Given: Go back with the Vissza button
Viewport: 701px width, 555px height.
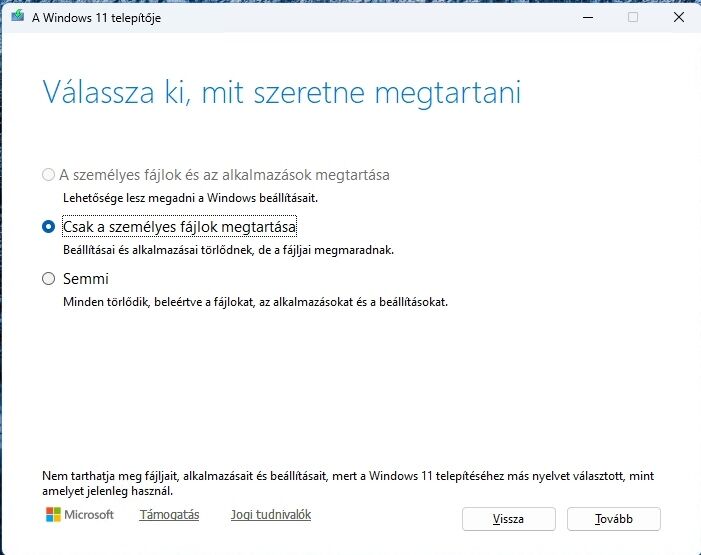Looking at the screenshot, I should click(509, 519).
